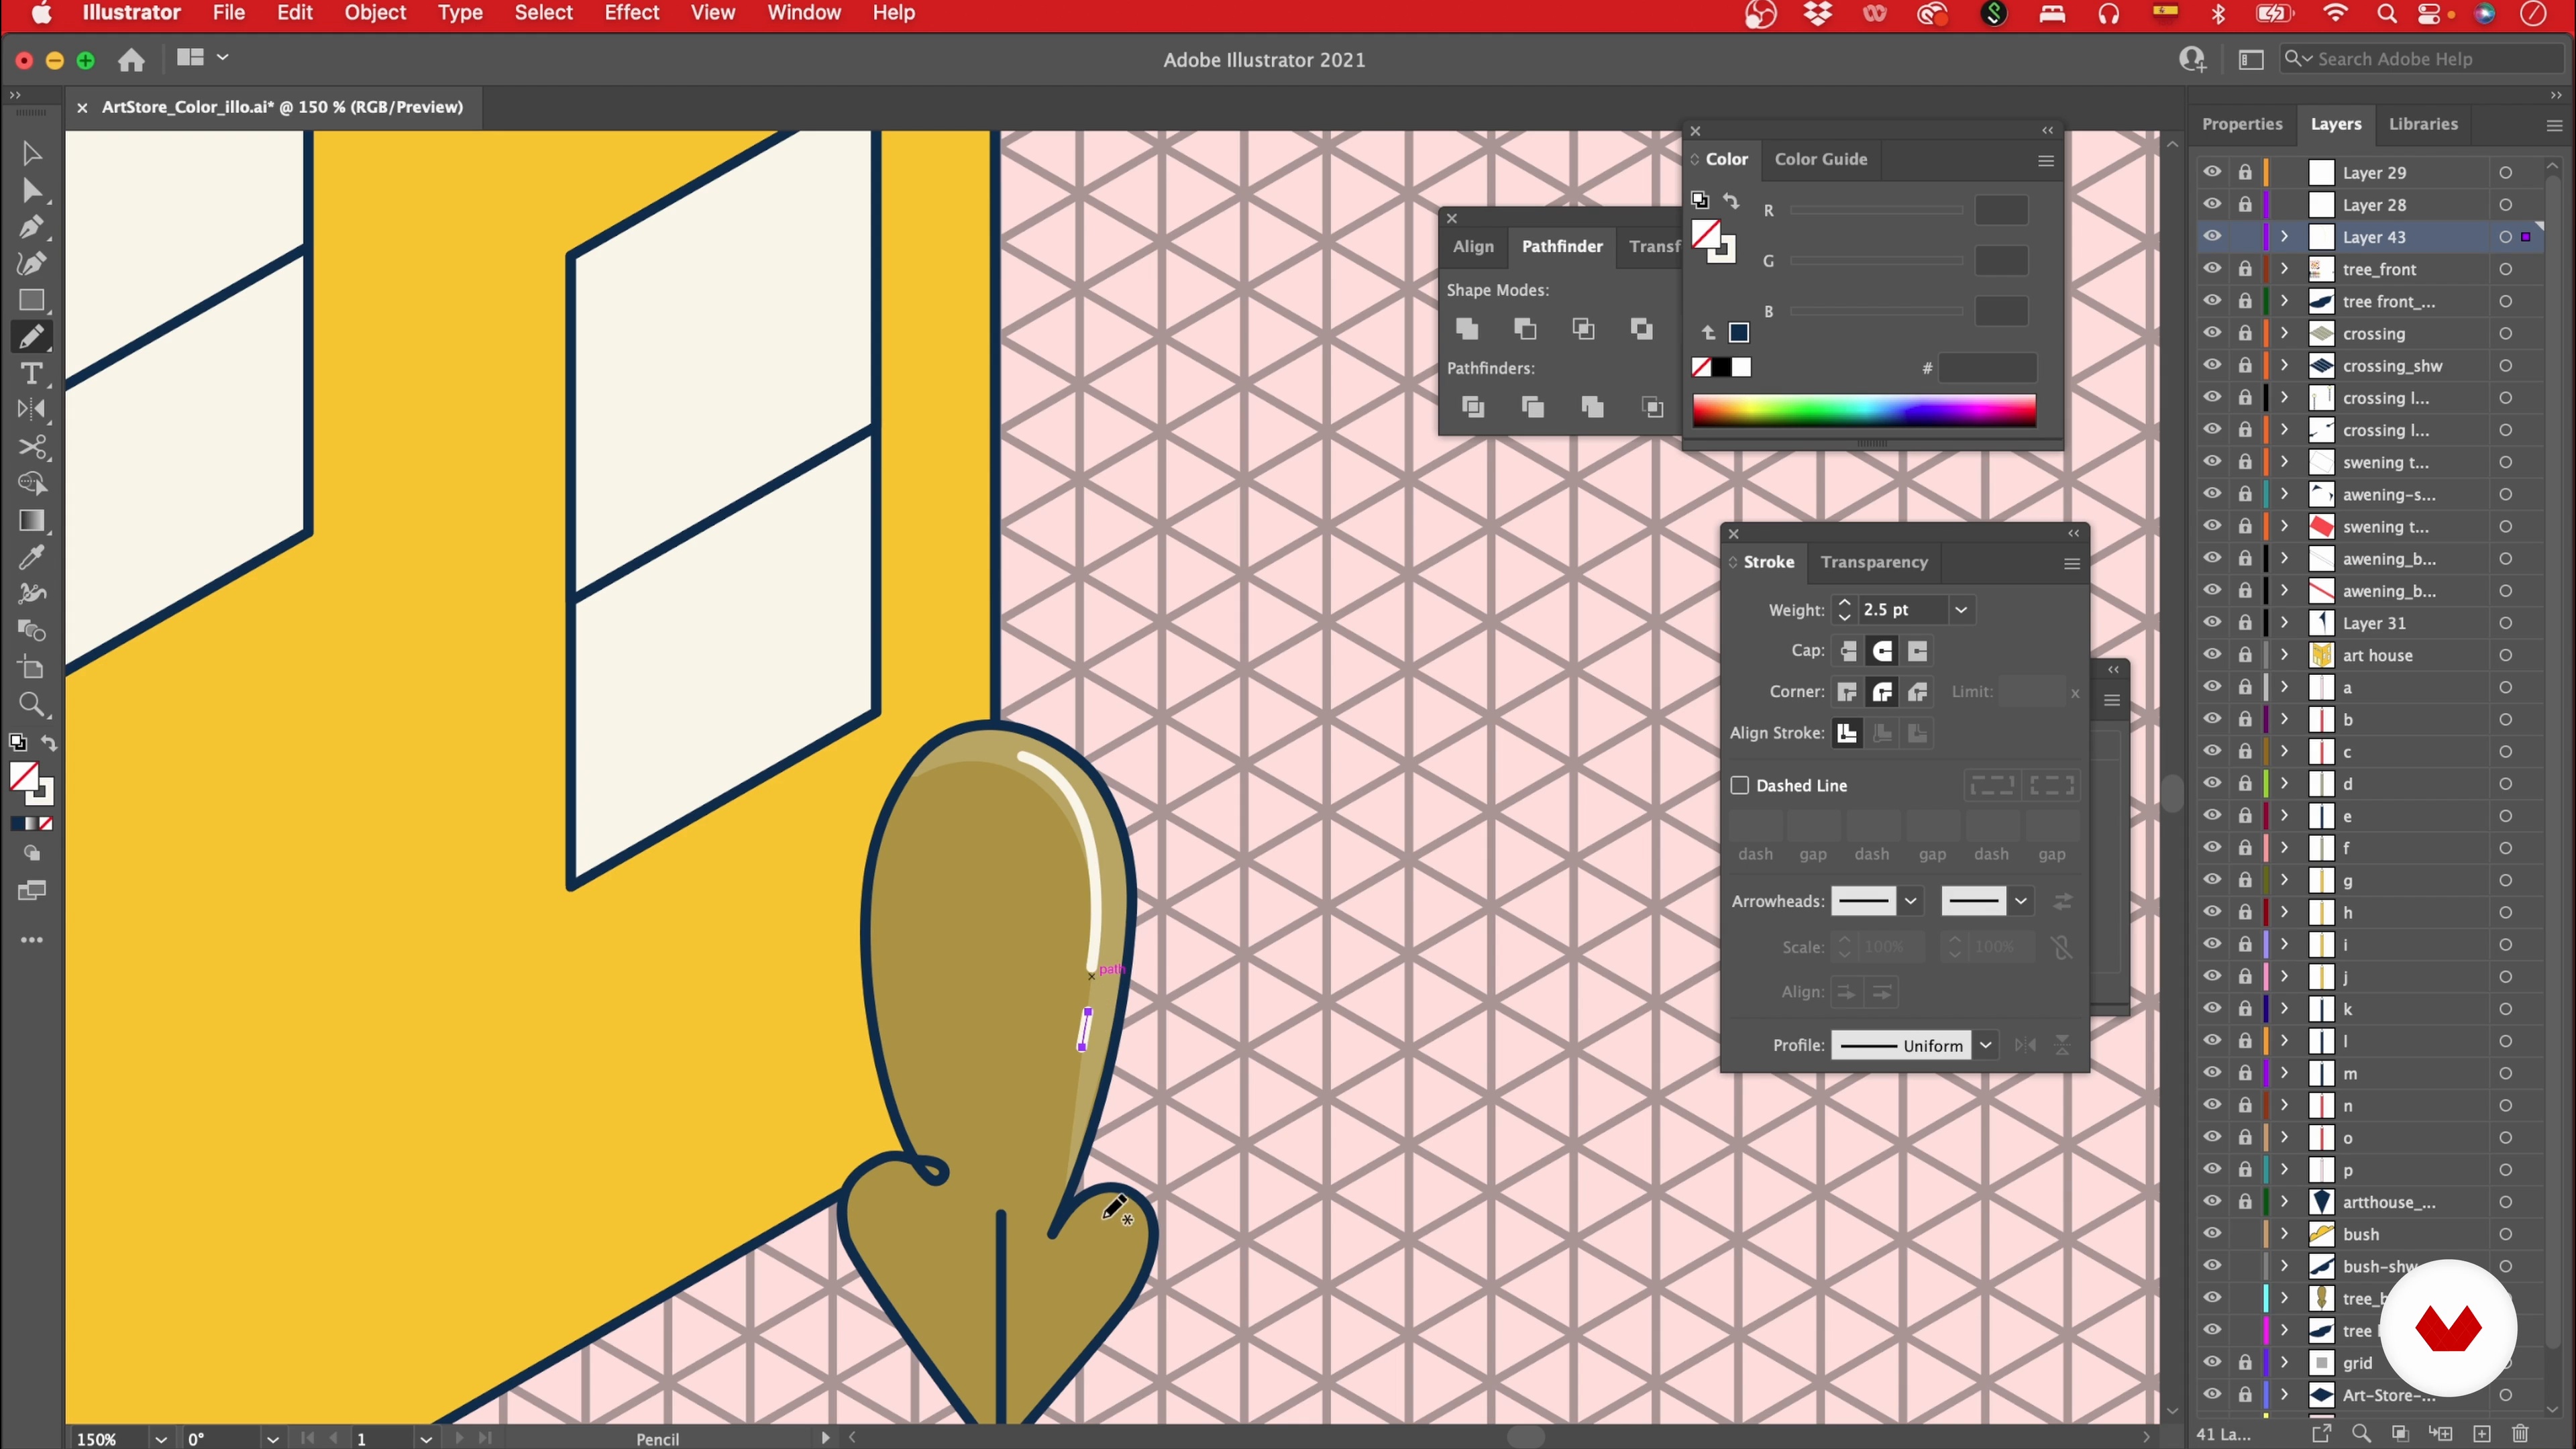Unlock the art house layer
Image resolution: width=2576 pixels, height=1449 pixels.
tap(2245, 655)
